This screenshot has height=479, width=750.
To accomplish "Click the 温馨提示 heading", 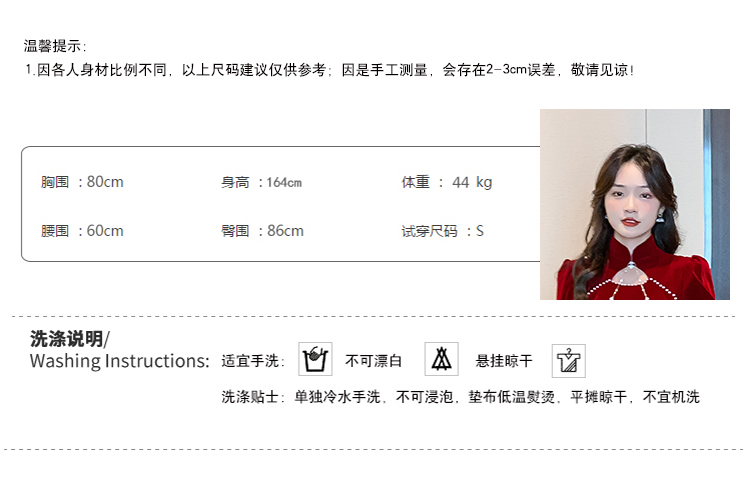I will point(55,46).
